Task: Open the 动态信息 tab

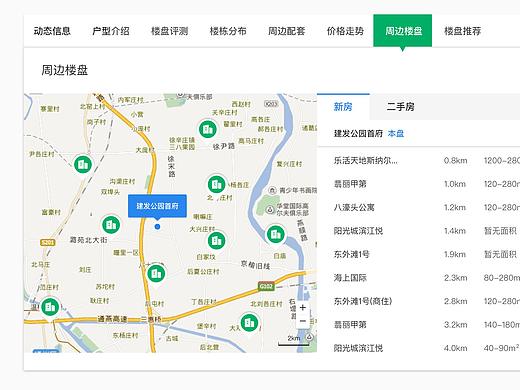Action: tap(52, 31)
